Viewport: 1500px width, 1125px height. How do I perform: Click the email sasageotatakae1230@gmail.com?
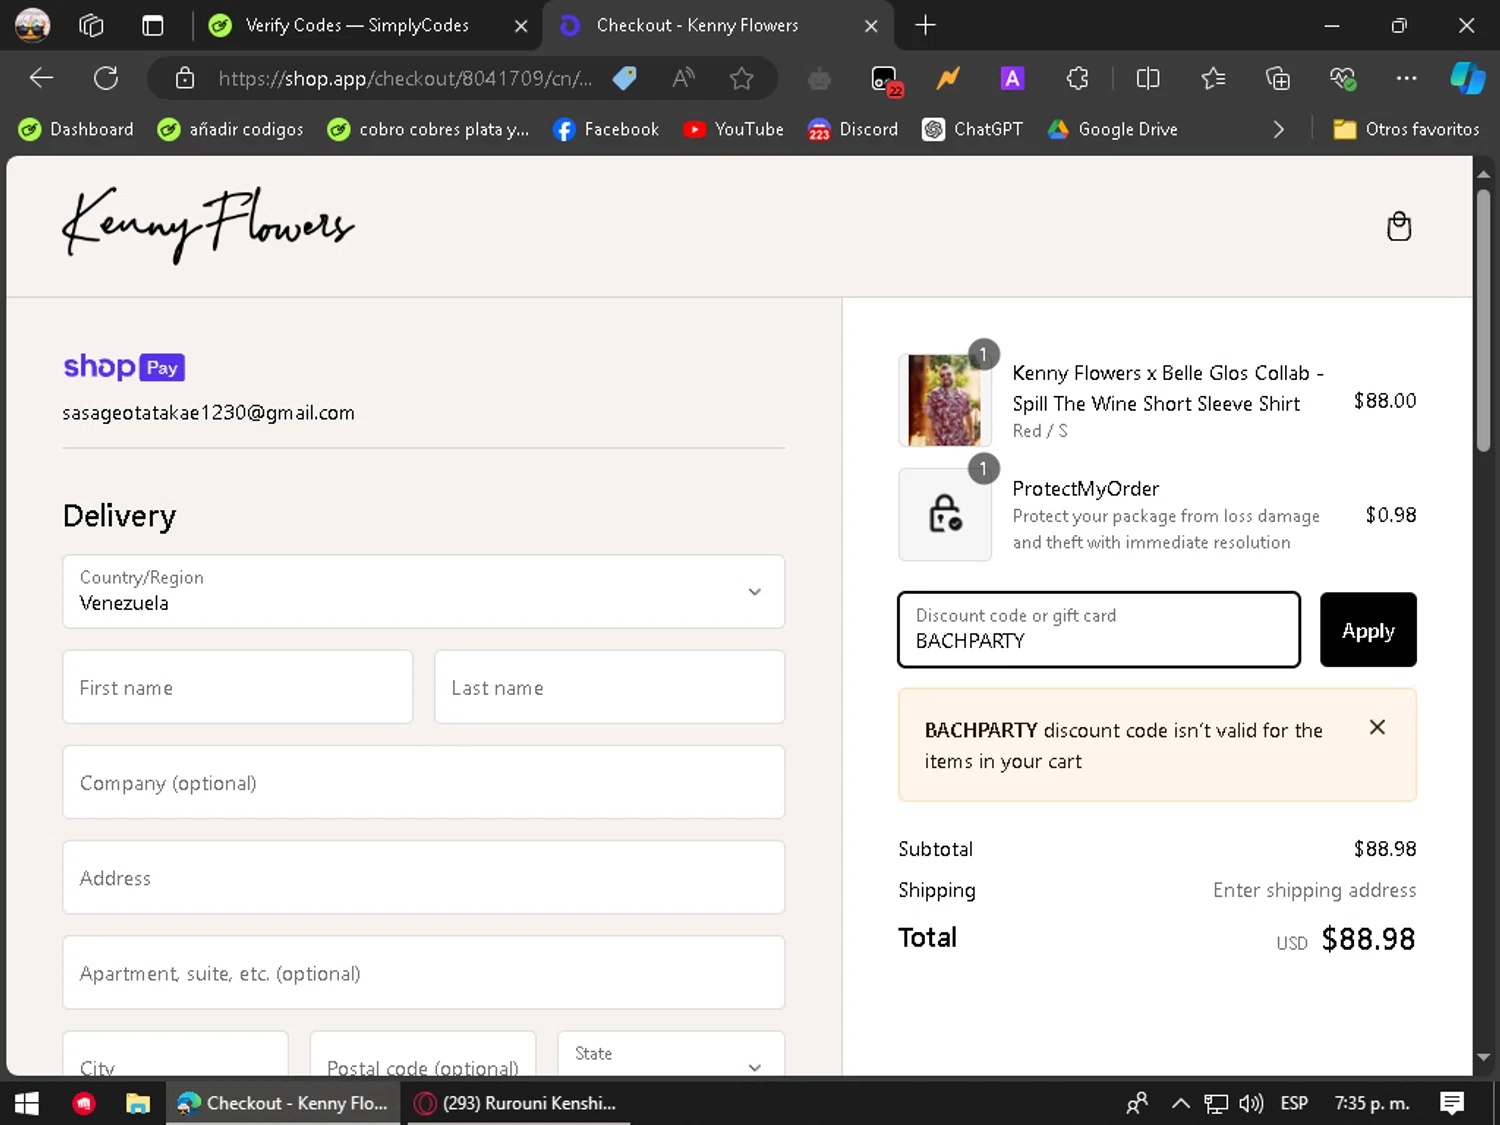click(x=208, y=413)
